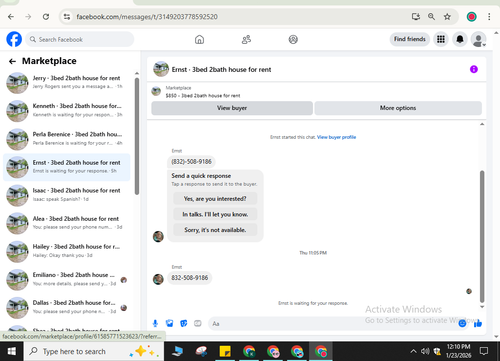Click the taskbar volume speaker icon

pyautogui.click(x=425, y=351)
